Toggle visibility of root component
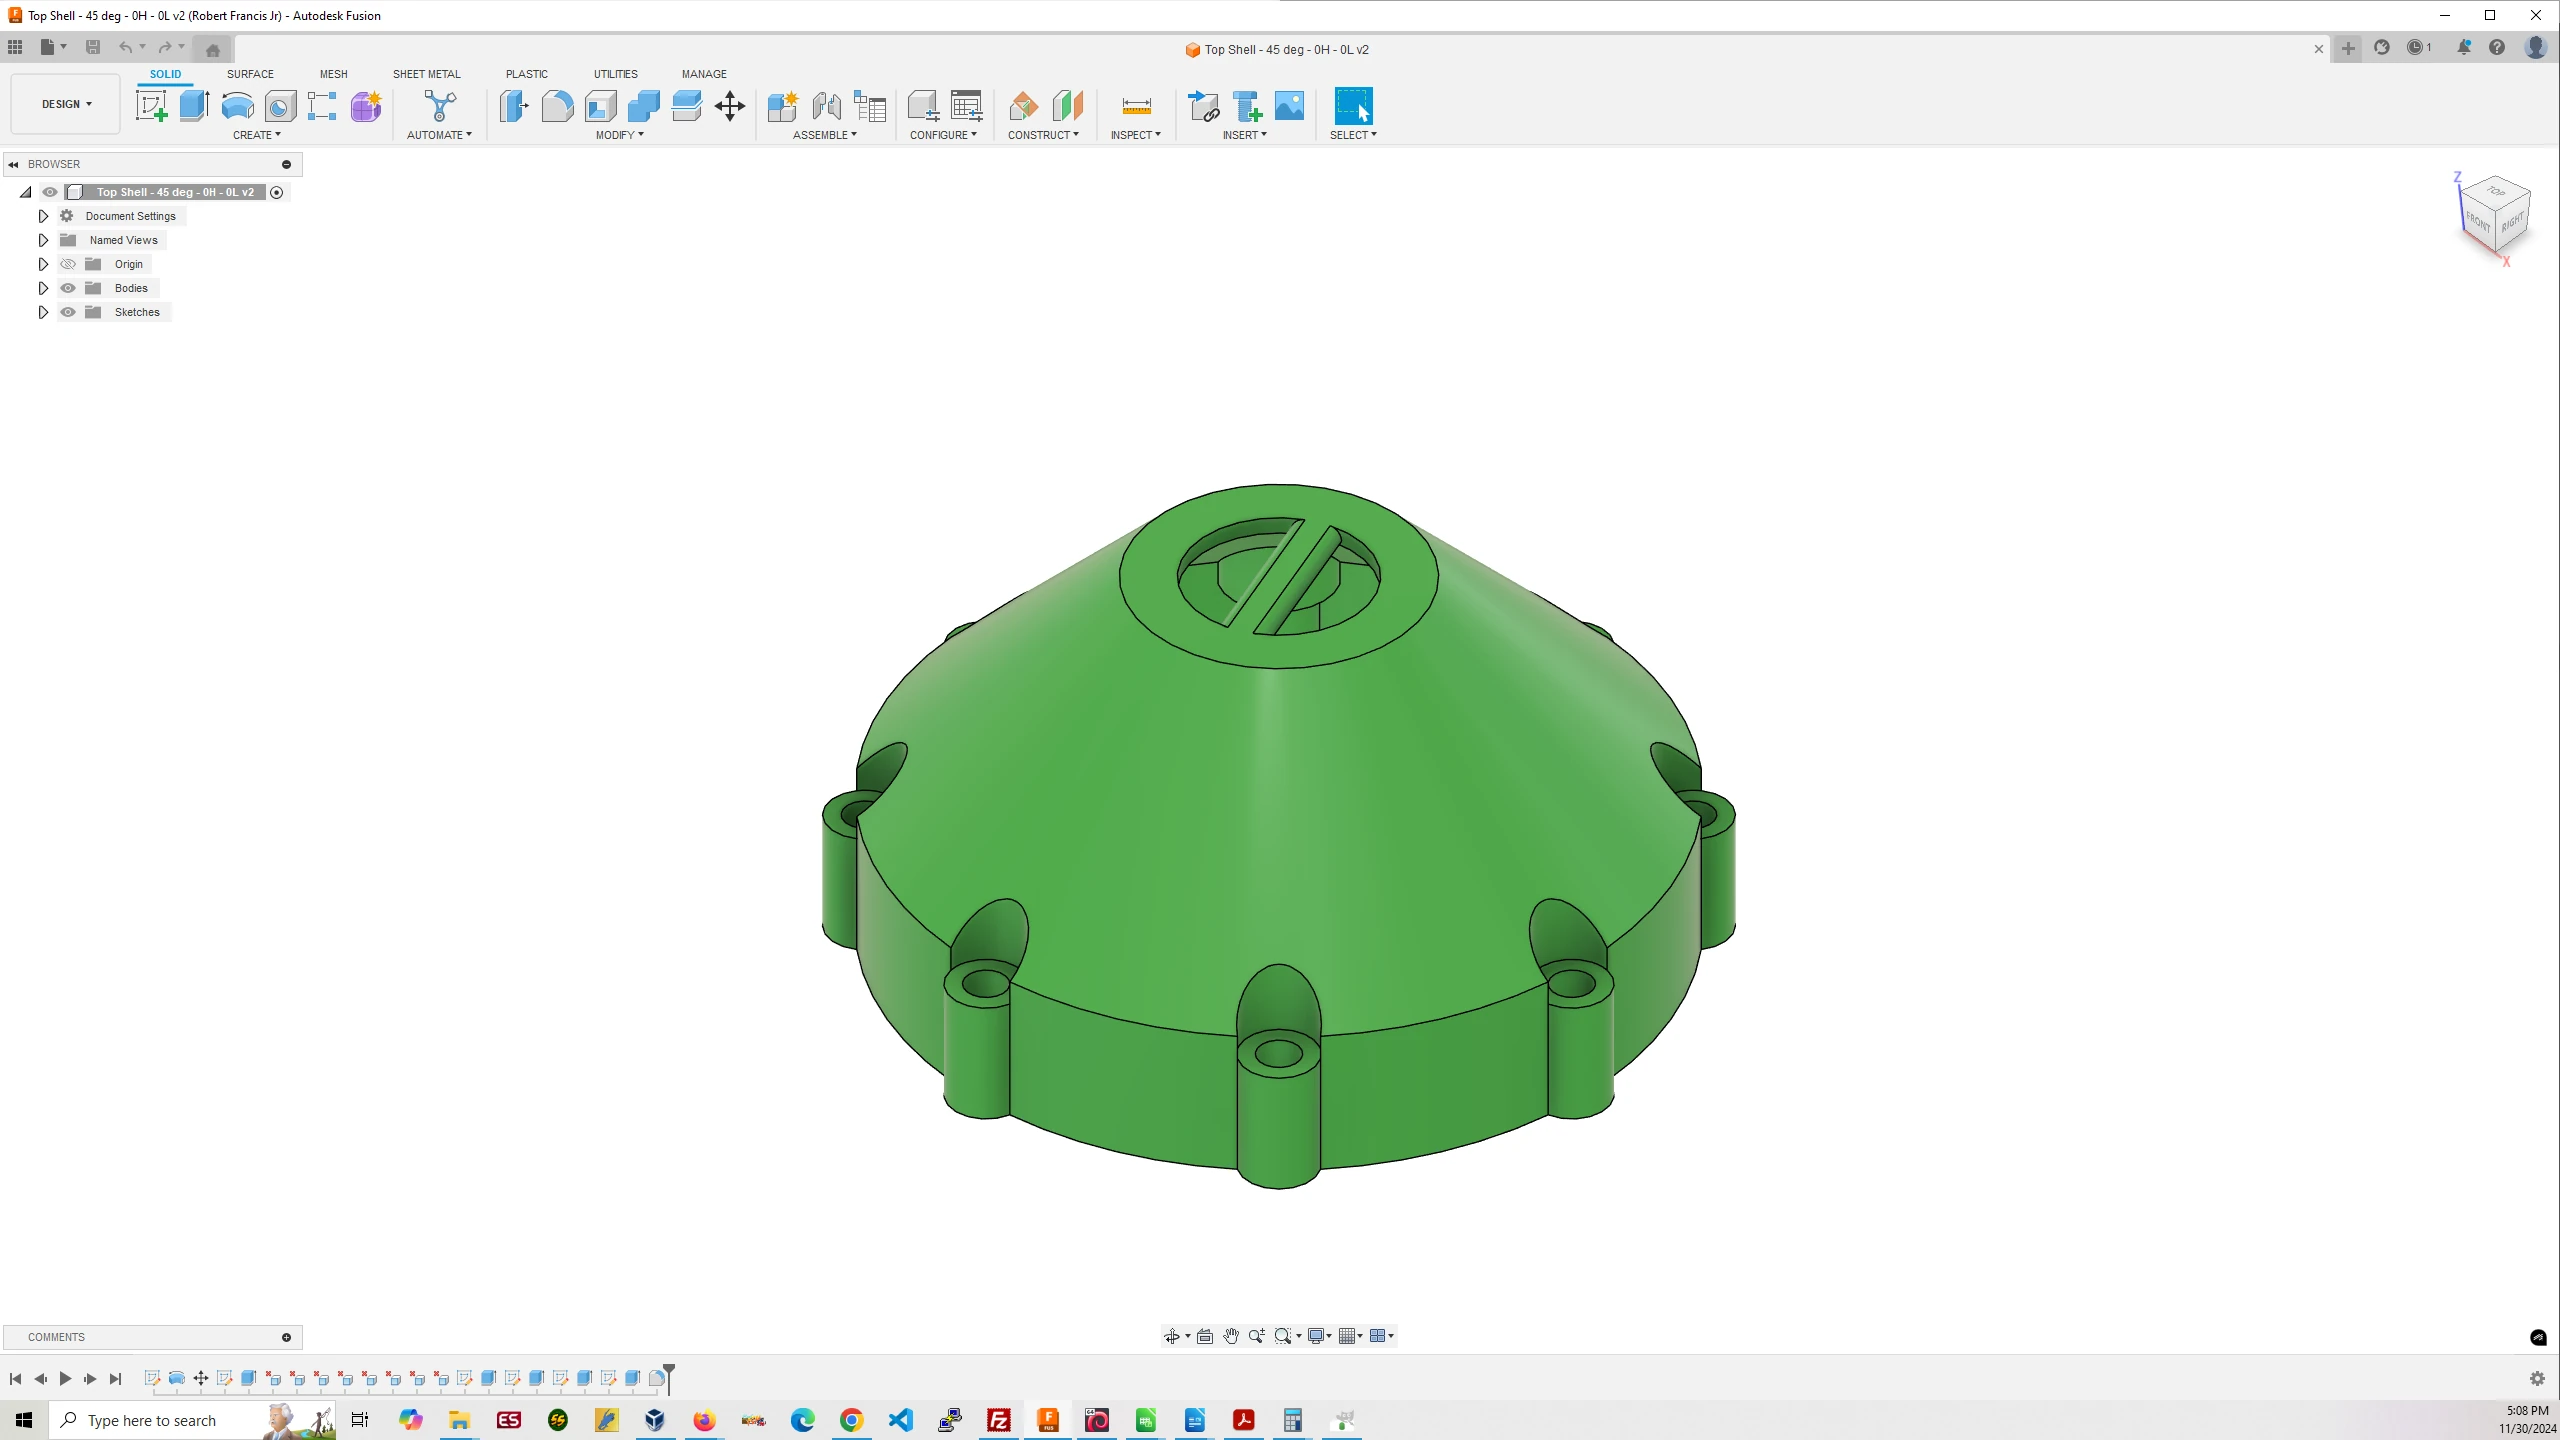Image resolution: width=2560 pixels, height=1440 pixels. (x=50, y=192)
